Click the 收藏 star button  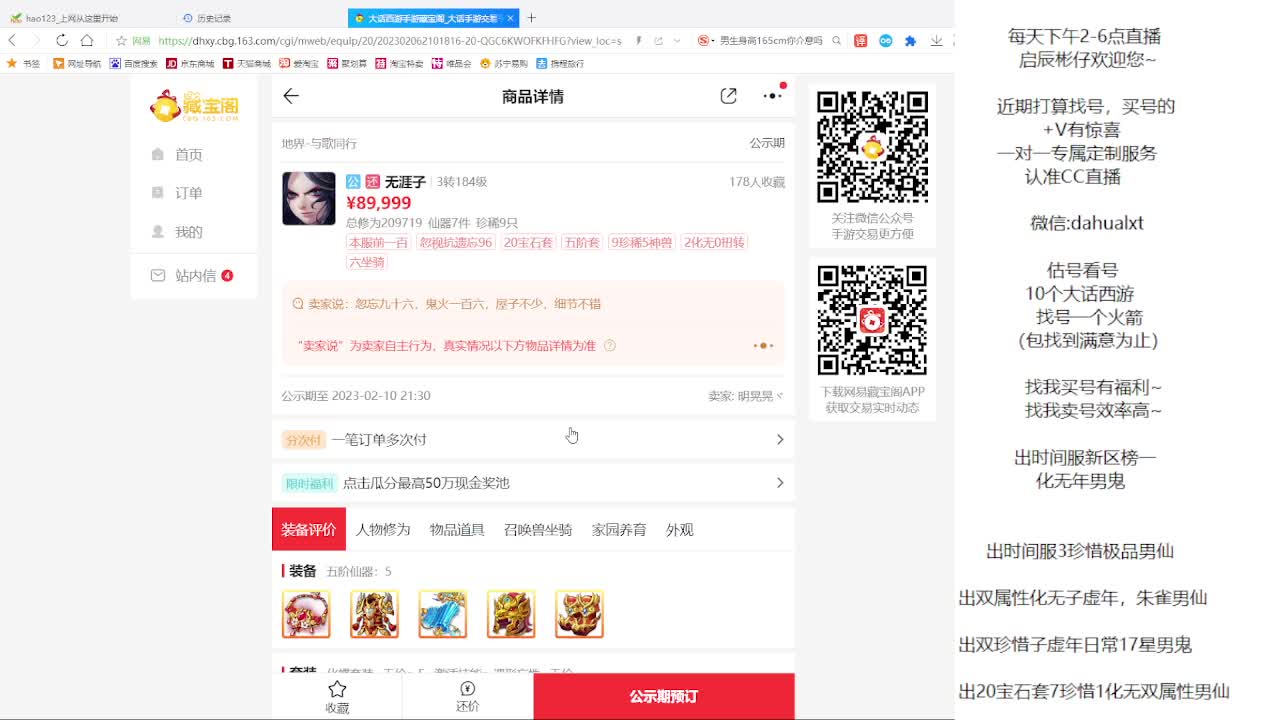pyautogui.click(x=337, y=697)
